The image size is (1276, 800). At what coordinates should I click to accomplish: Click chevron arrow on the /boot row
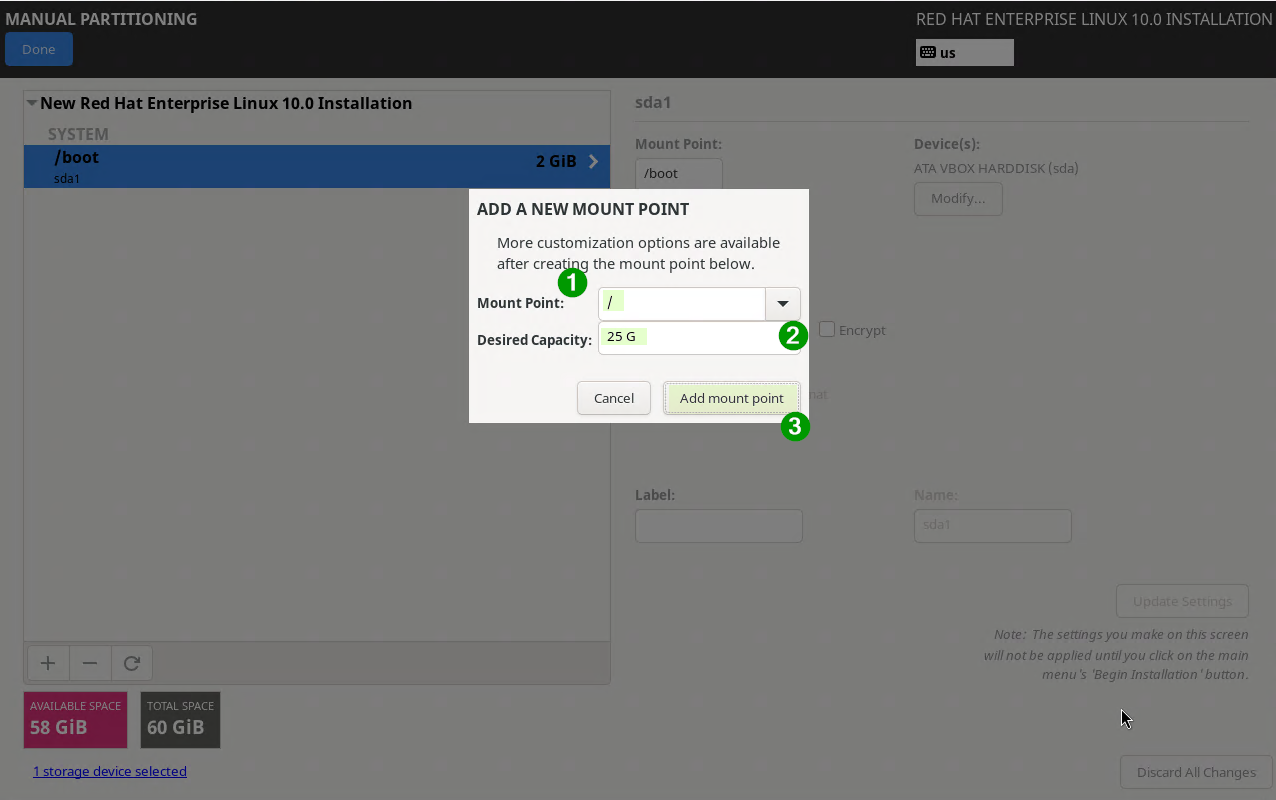pyautogui.click(x=593, y=161)
